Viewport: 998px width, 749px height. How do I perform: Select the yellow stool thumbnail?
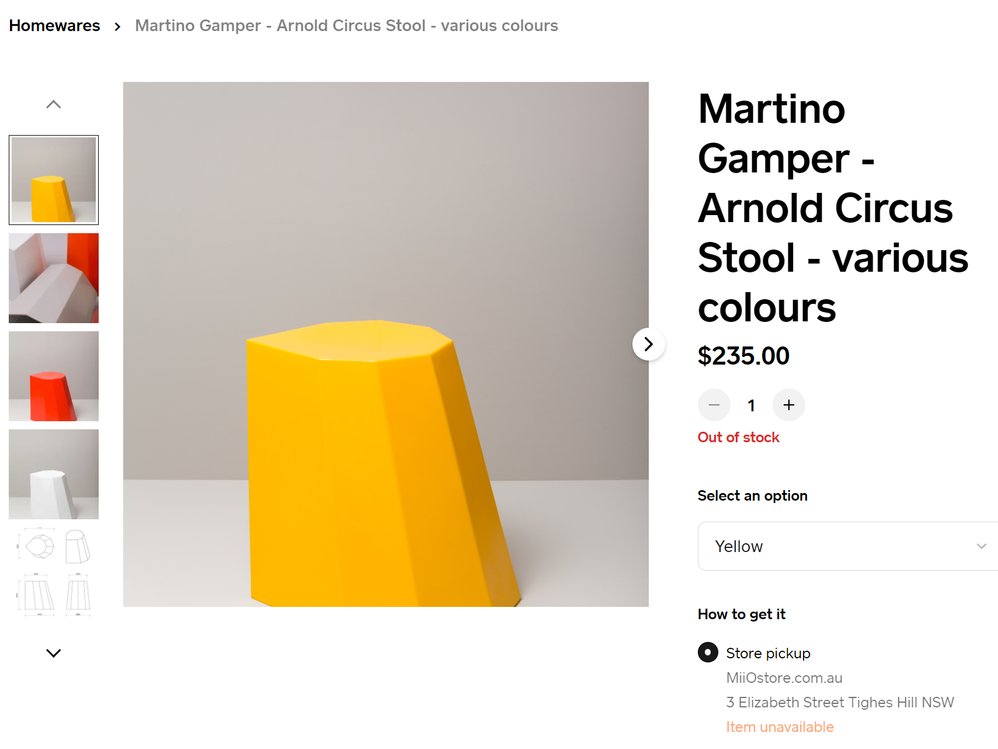pos(53,180)
